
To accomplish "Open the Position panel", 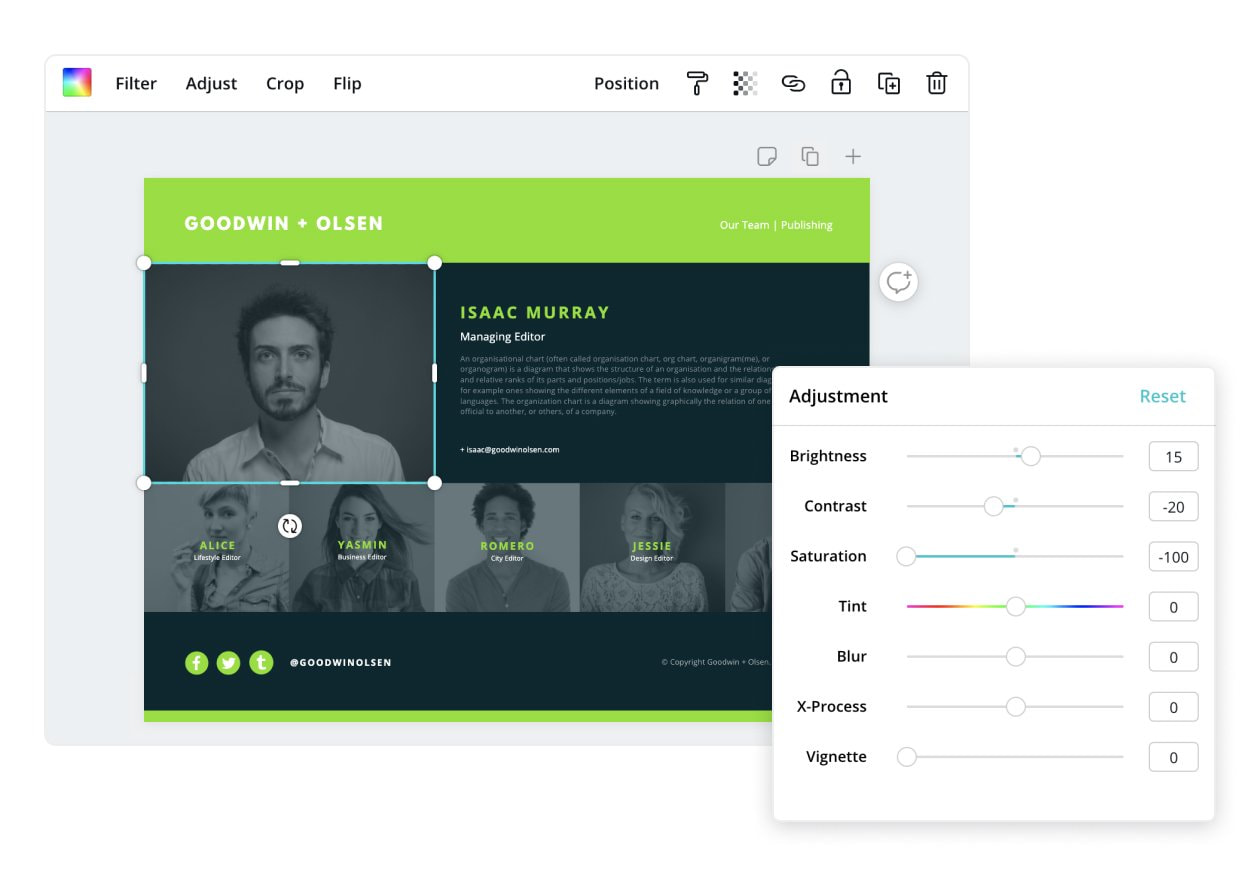I will (627, 84).
